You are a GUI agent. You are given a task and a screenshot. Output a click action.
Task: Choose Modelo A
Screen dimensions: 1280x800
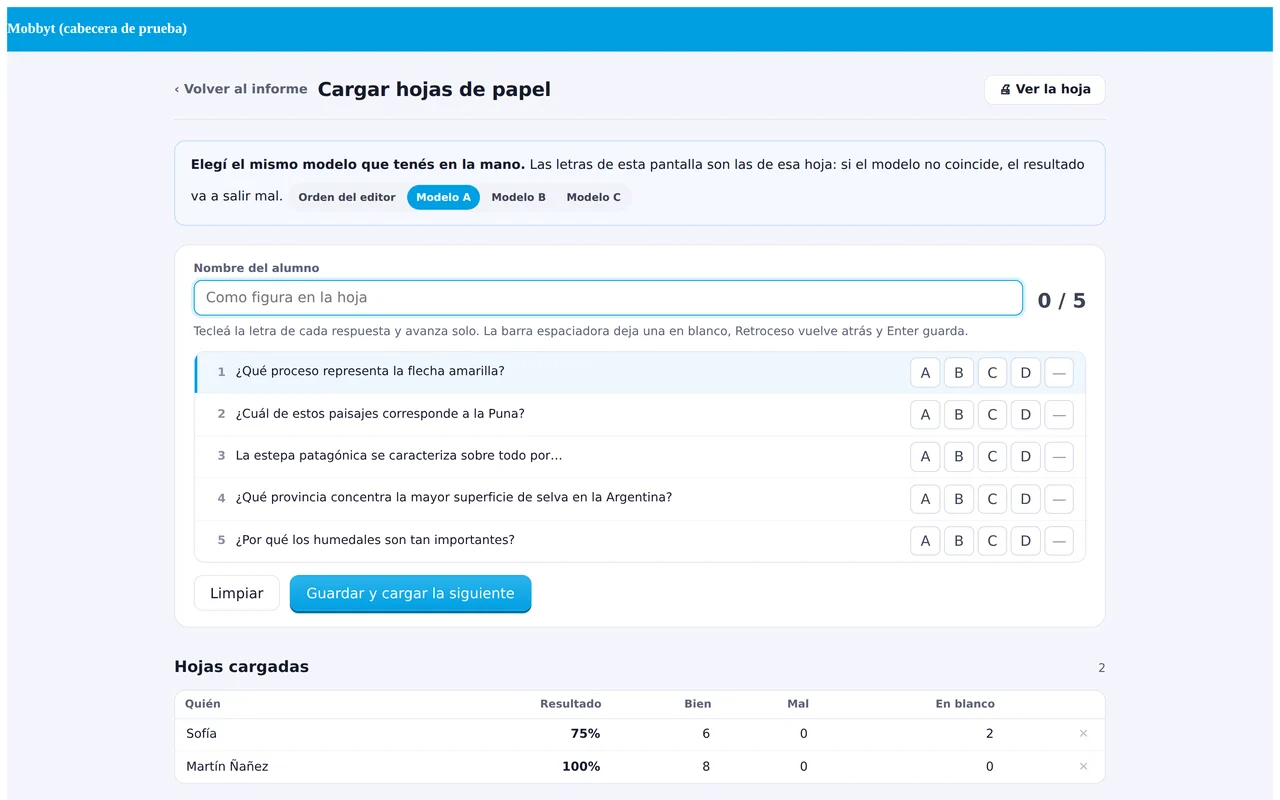pyautogui.click(x=443, y=197)
